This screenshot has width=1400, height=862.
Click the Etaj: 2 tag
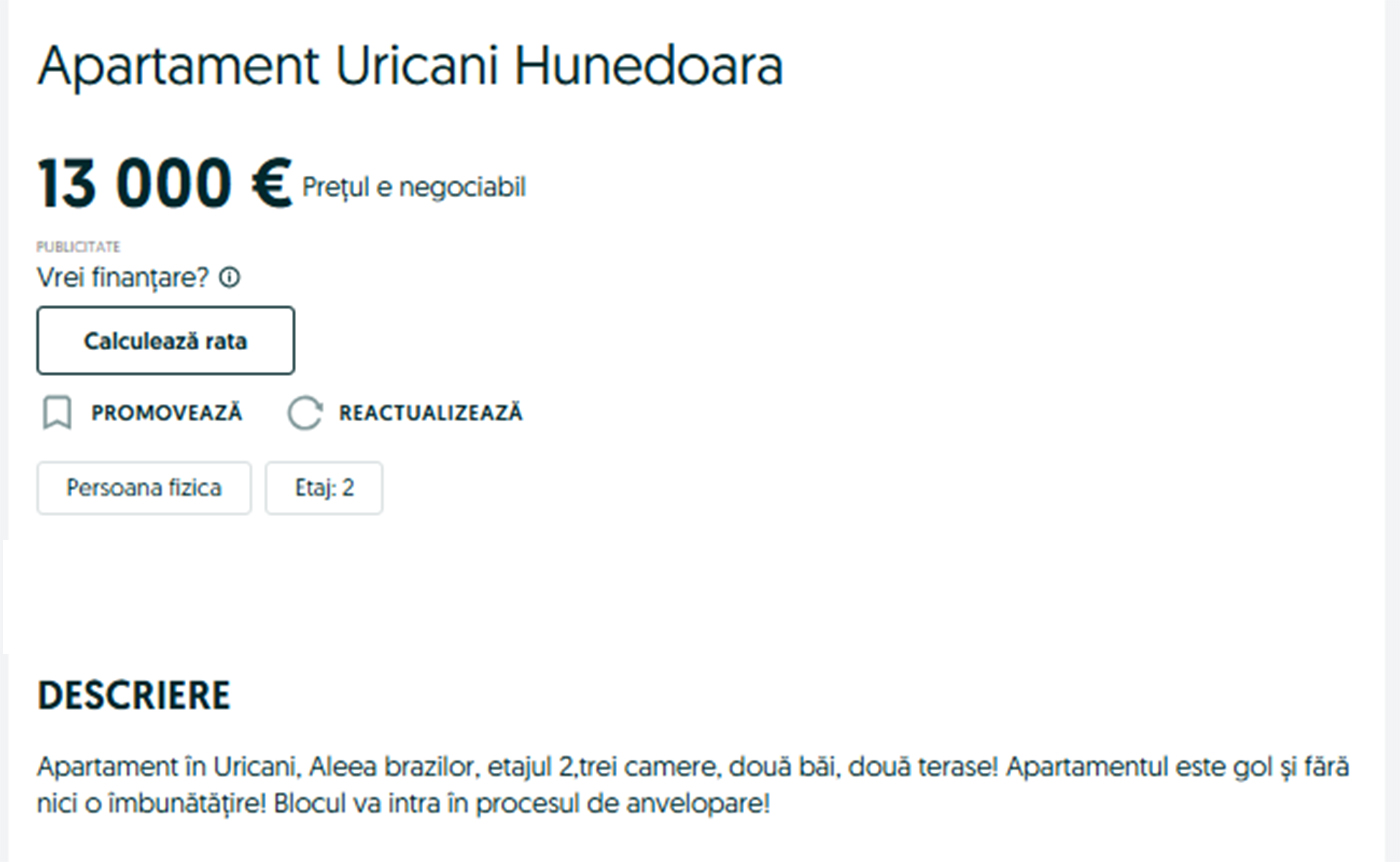324,489
